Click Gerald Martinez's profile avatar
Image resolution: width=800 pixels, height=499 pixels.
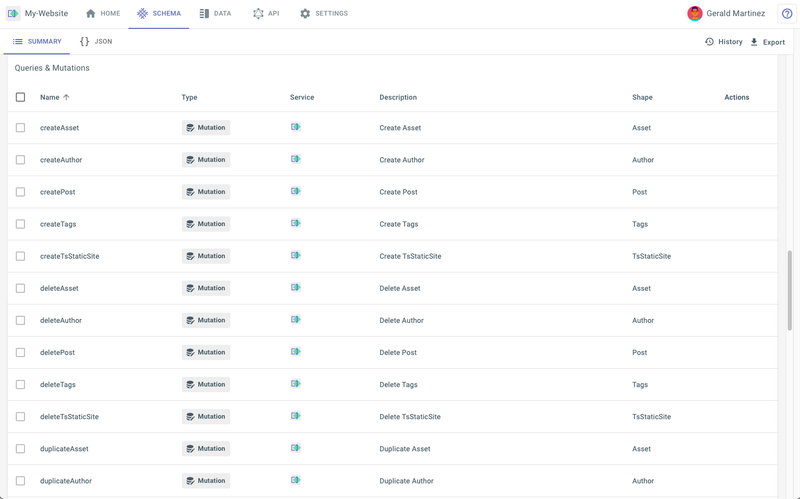pyautogui.click(x=694, y=13)
